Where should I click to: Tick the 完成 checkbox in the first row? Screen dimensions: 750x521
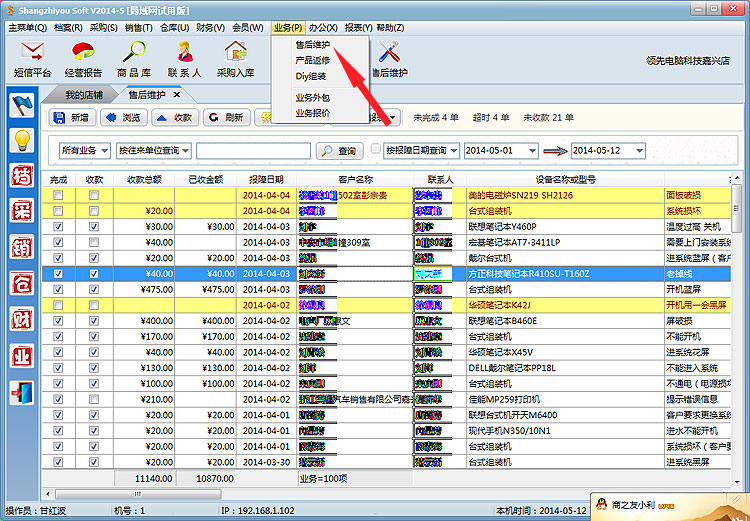coord(58,196)
